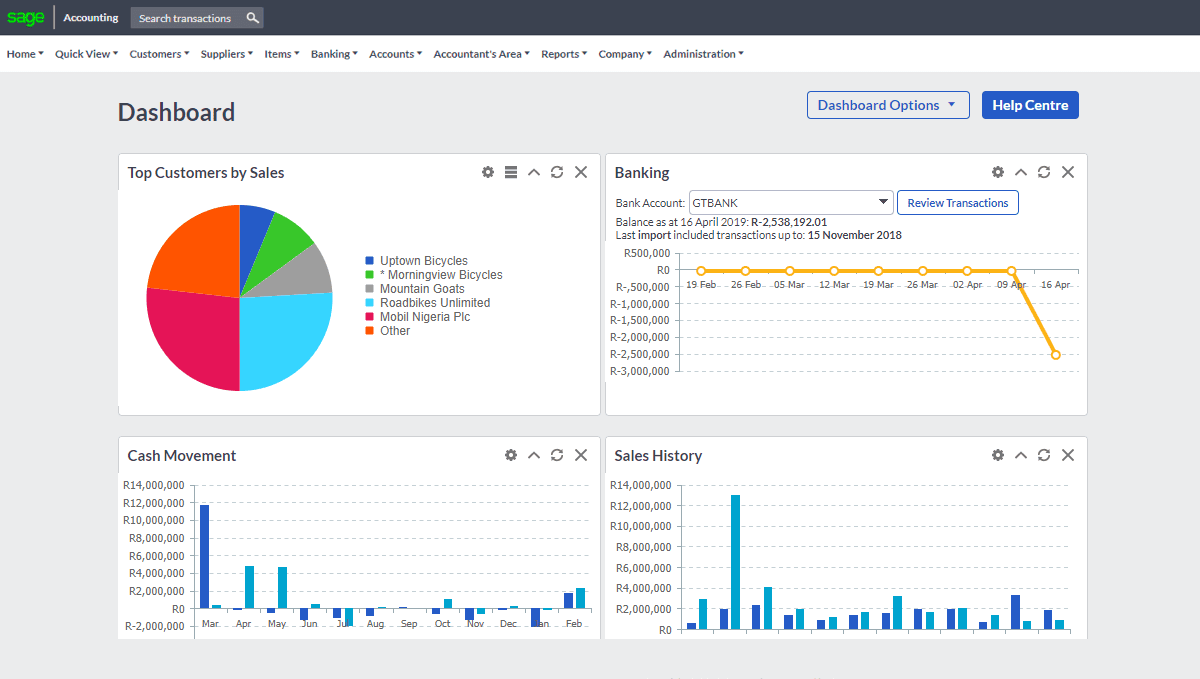Open the Dashboard Options dropdown
The image size is (1200, 679).
pyautogui.click(x=888, y=104)
